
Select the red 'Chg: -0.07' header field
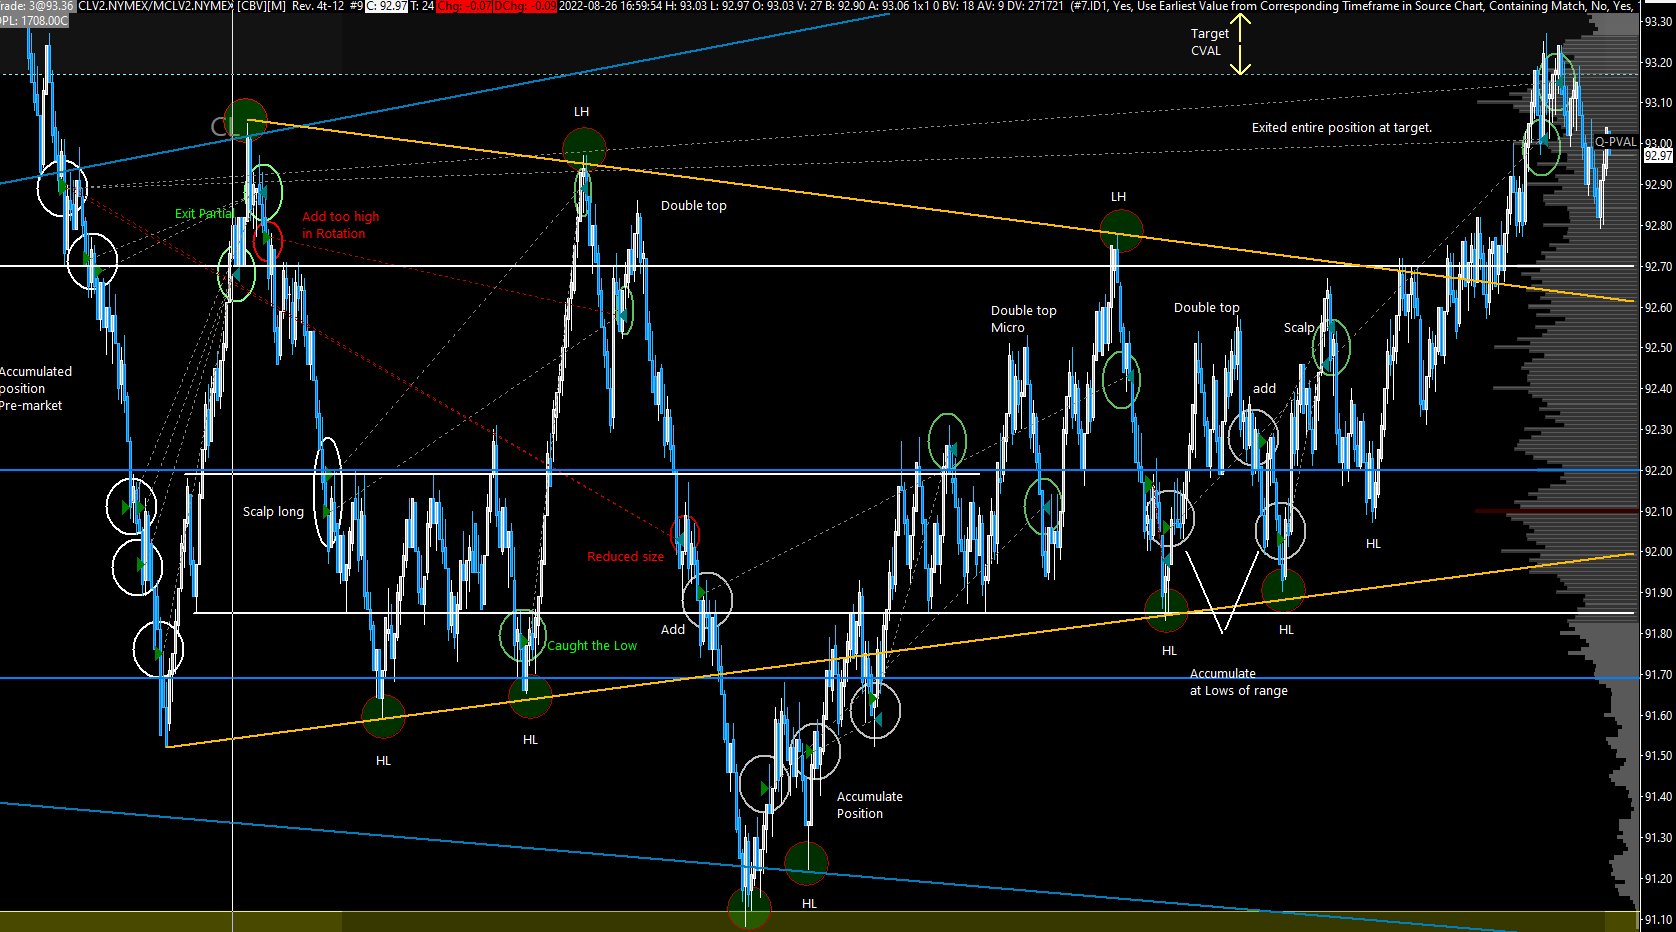click(464, 6)
